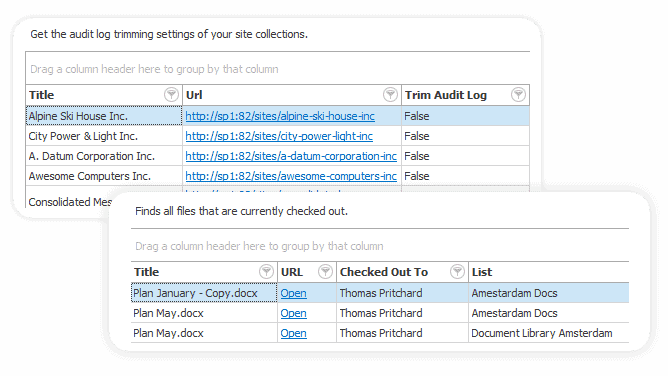Click False value for City Power & Light Inc.
Viewport: 668px width, 376px height.
tap(417, 136)
